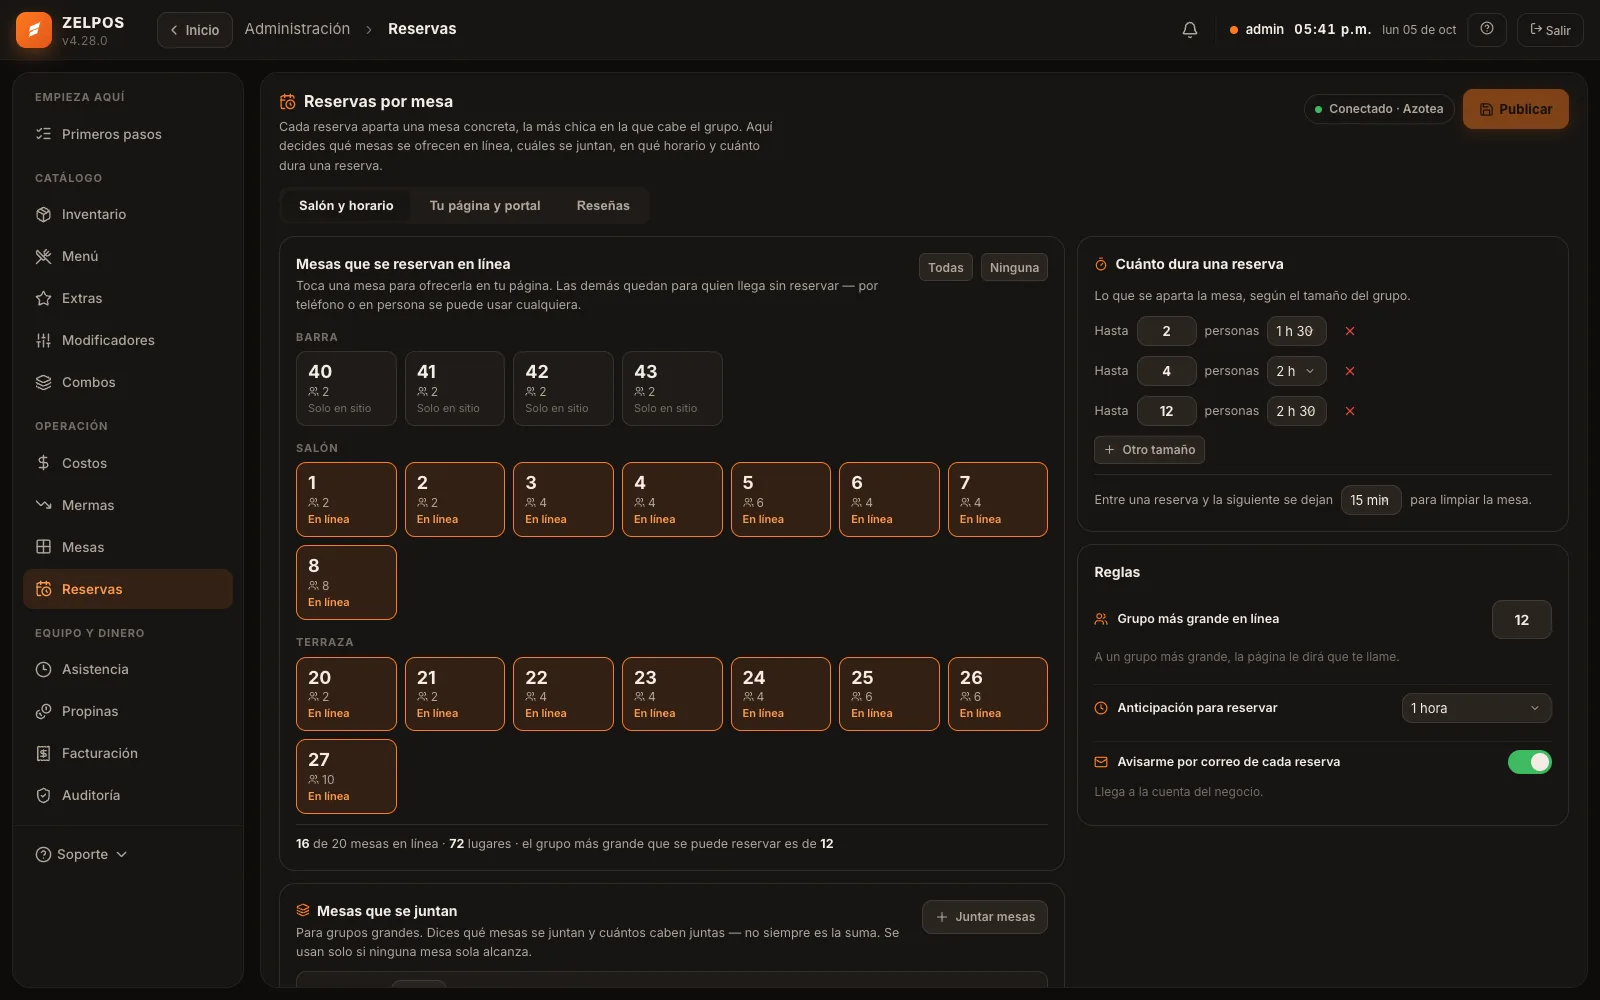
Task: Open Menú in the sidebar
Action: (x=128, y=256)
